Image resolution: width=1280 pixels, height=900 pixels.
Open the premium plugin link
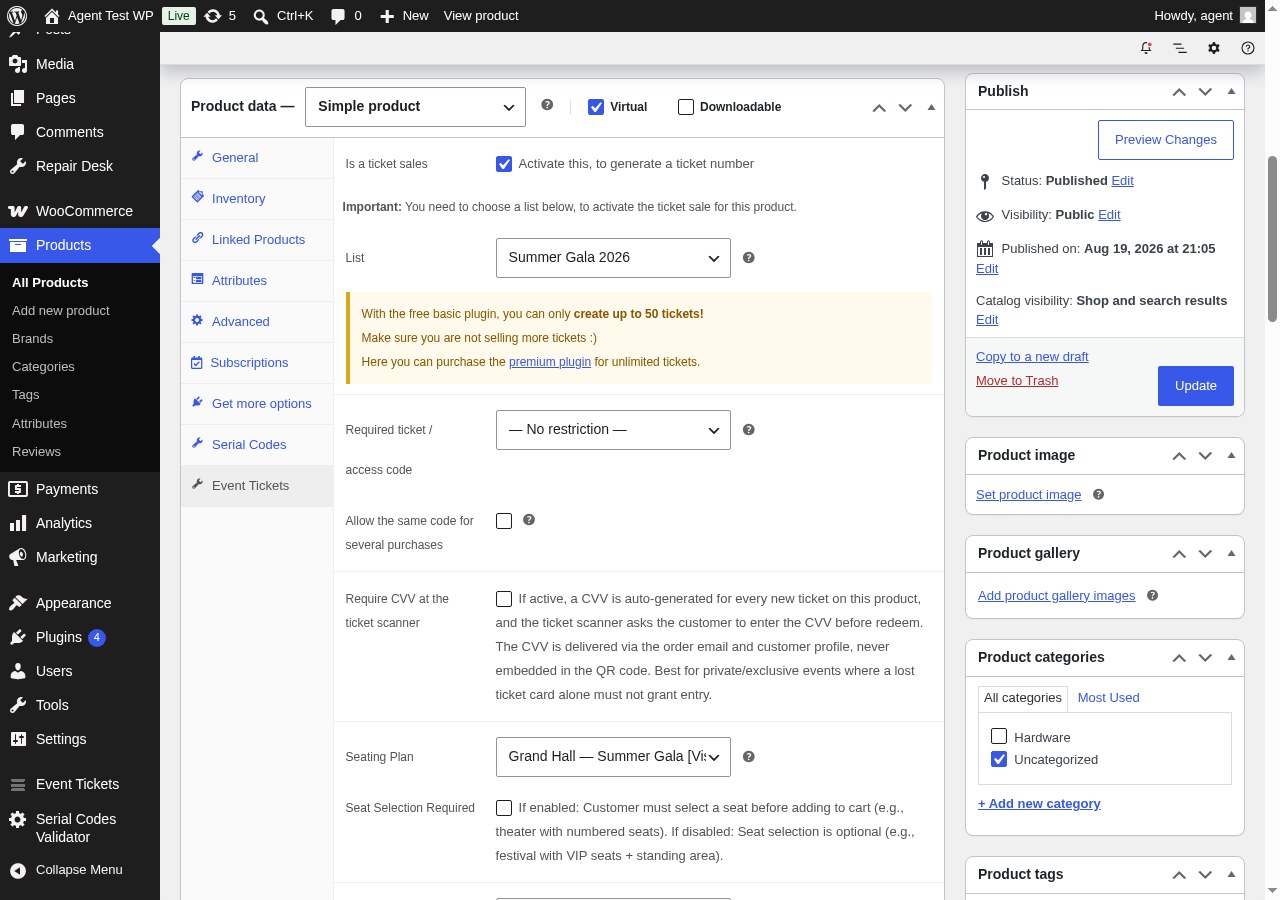pyautogui.click(x=550, y=362)
